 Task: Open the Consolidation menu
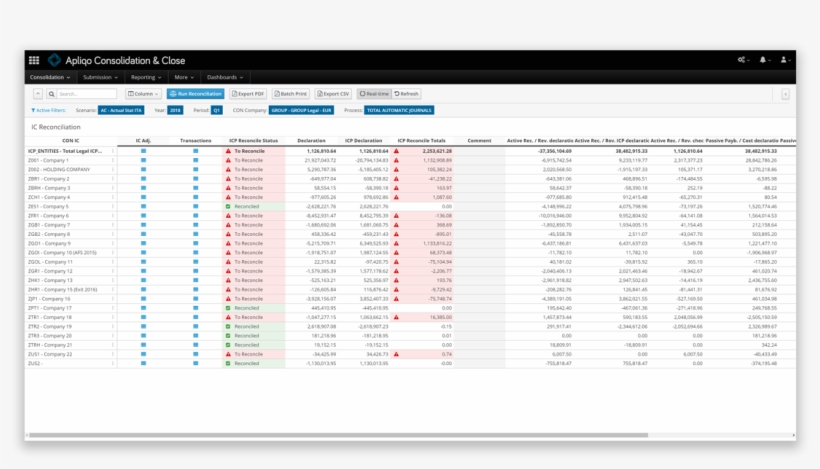50,77
